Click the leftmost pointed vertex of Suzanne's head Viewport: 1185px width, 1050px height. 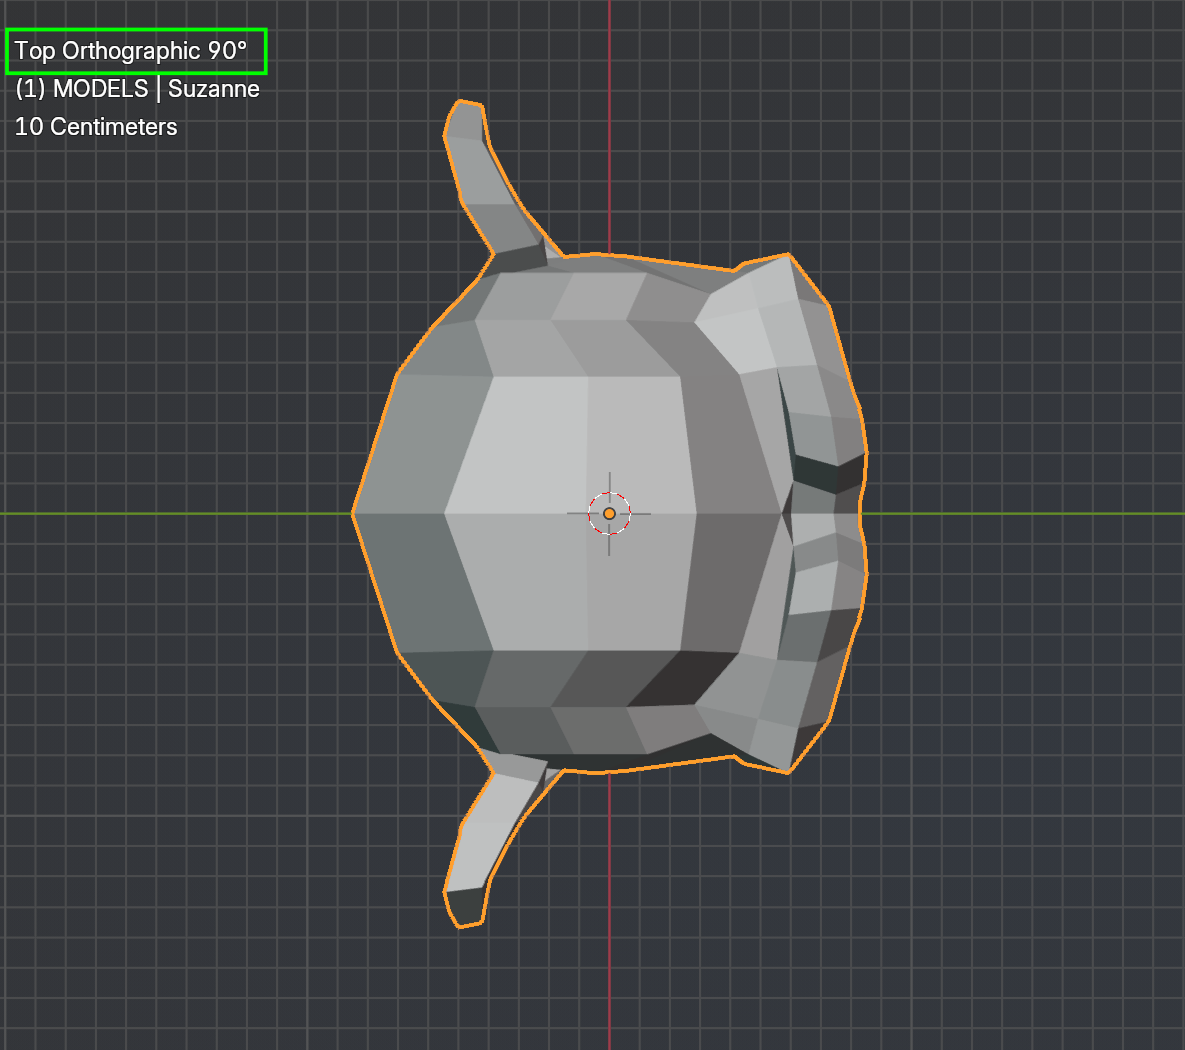(x=355, y=513)
